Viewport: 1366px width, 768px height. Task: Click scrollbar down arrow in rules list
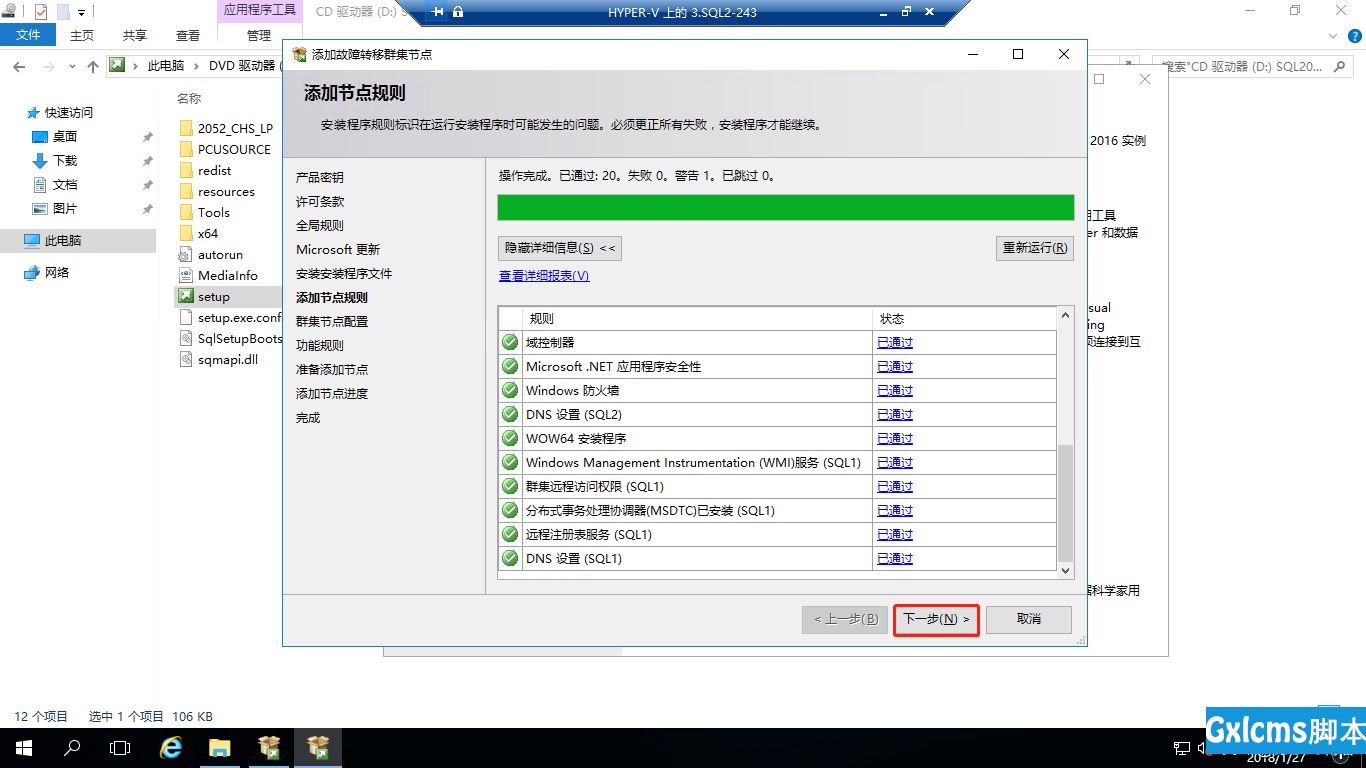[1065, 570]
